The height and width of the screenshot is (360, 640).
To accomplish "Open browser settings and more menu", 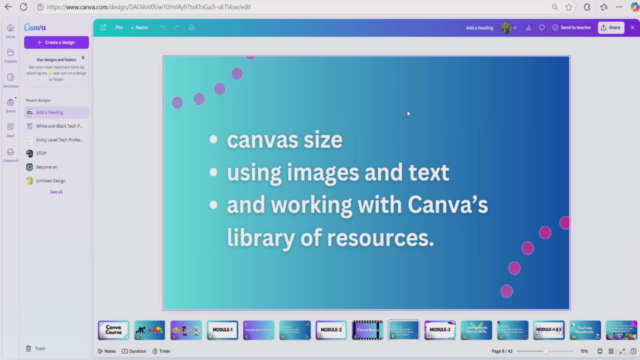I will (619, 7).
